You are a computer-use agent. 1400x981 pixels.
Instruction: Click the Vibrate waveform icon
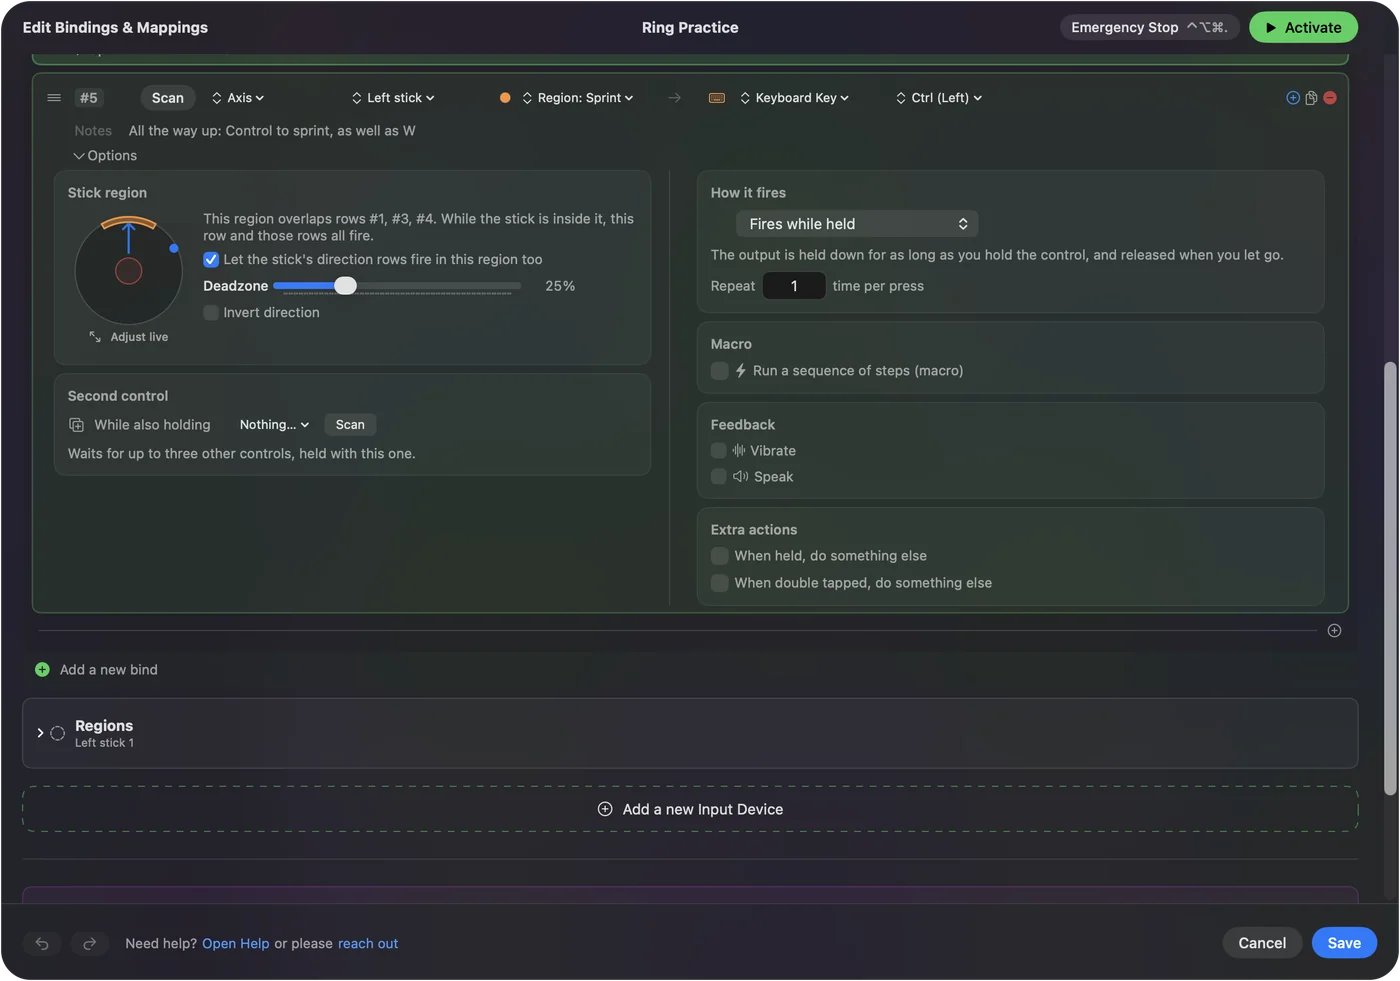click(739, 451)
